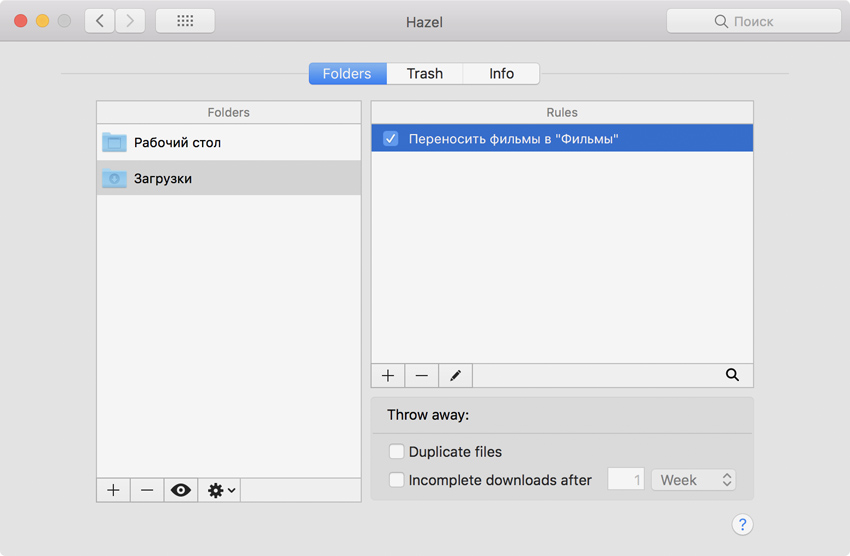Select the Рабочий стол folder
Screen dimensions: 850x556
point(177,143)
